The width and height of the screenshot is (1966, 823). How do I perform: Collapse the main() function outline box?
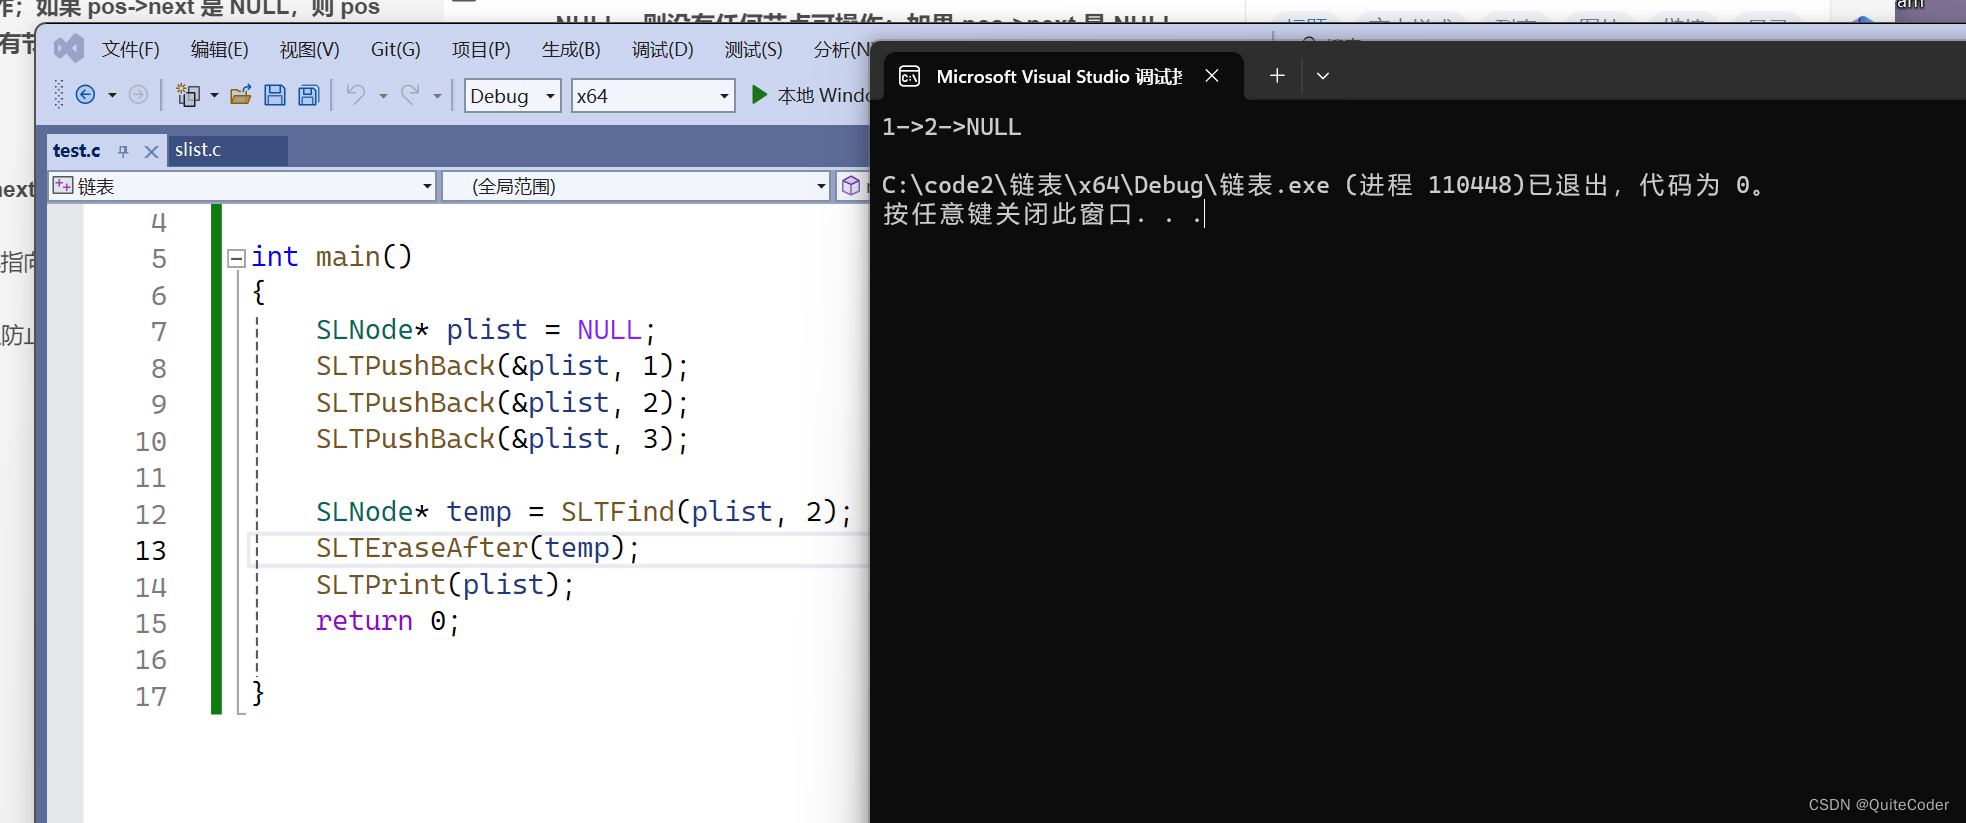(237, 259)
